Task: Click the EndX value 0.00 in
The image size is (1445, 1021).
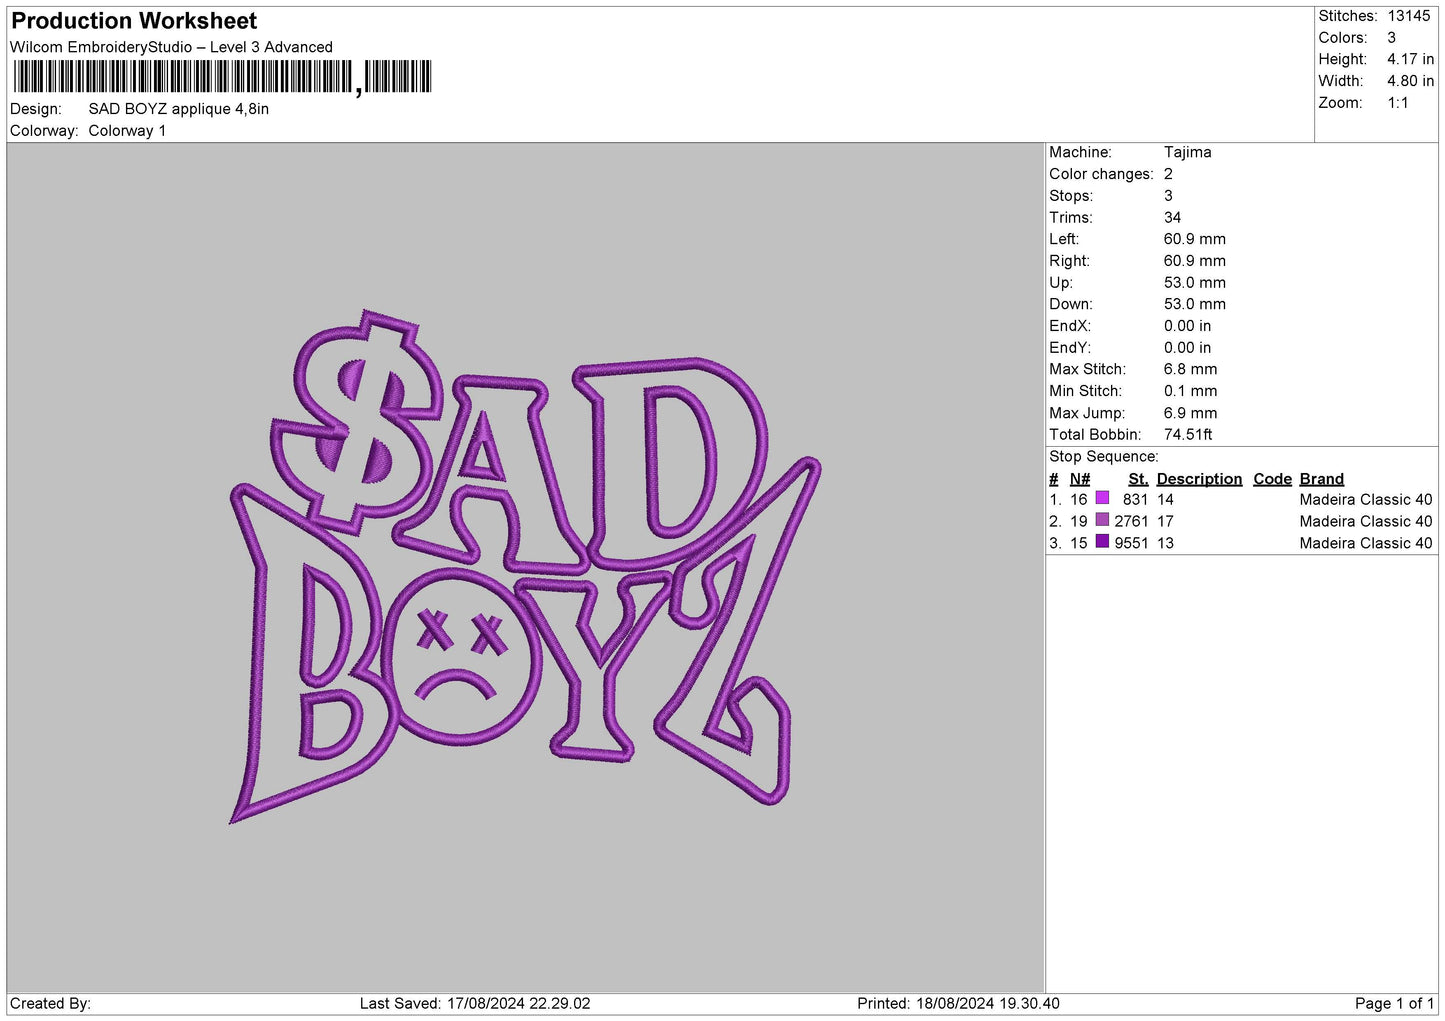Action: 1187,326
